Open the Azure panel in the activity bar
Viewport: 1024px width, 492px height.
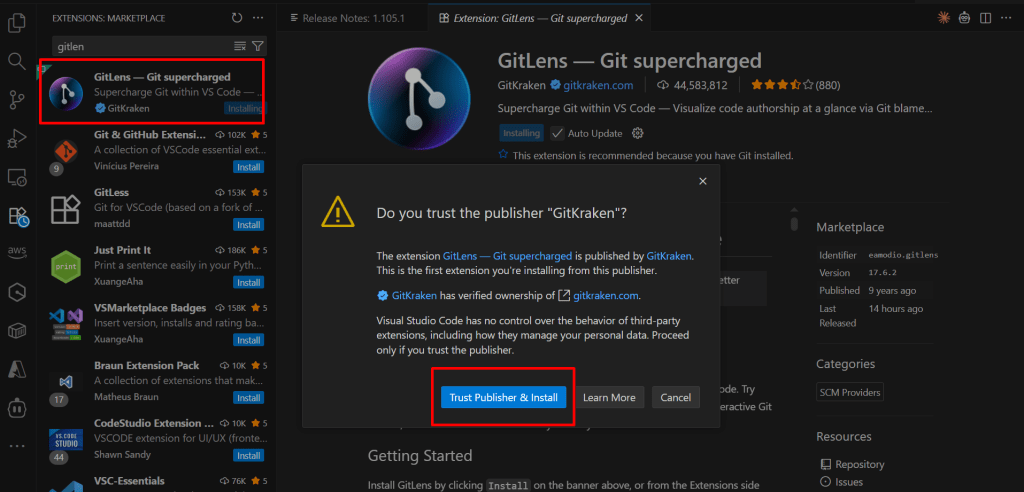click(x=16, y=369)
